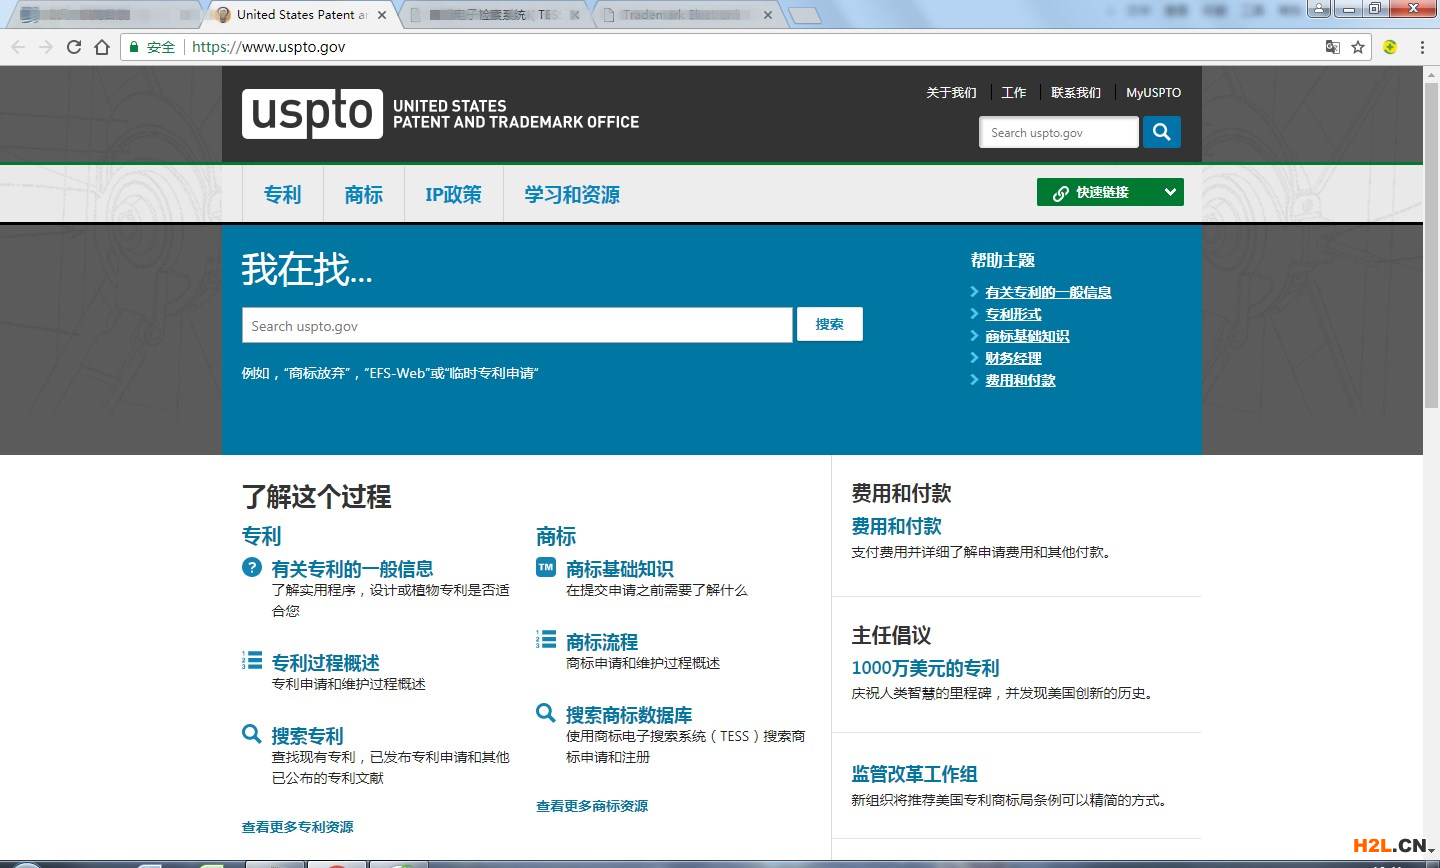The width and height of the screenshot is (1440, 868).
Task: Open help topic 商标基础知识
Action: click(1027, 336)
